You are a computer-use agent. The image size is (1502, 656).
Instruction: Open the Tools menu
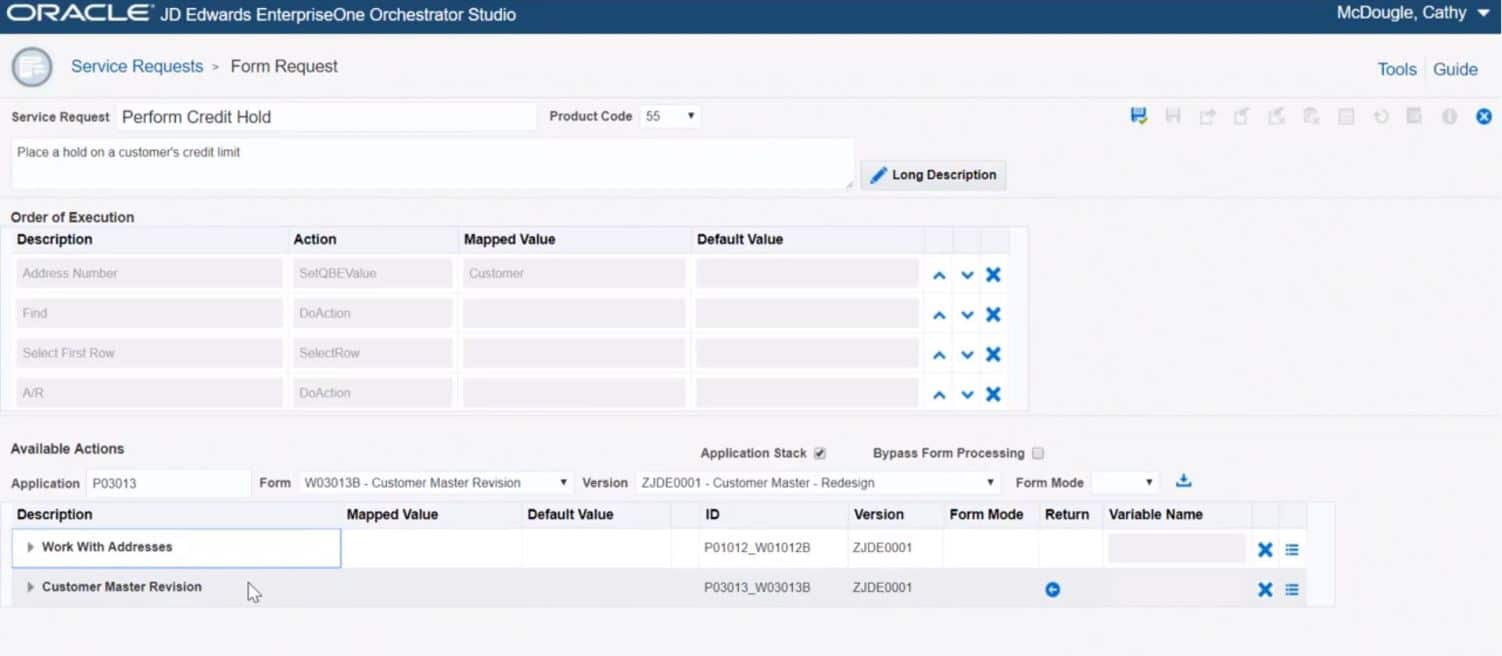1397,69
